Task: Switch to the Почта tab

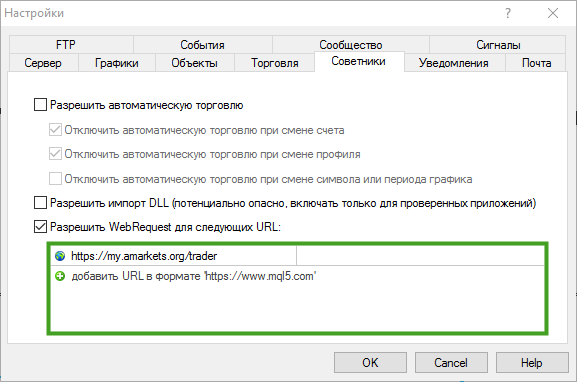Action: (x=536, y=63)
